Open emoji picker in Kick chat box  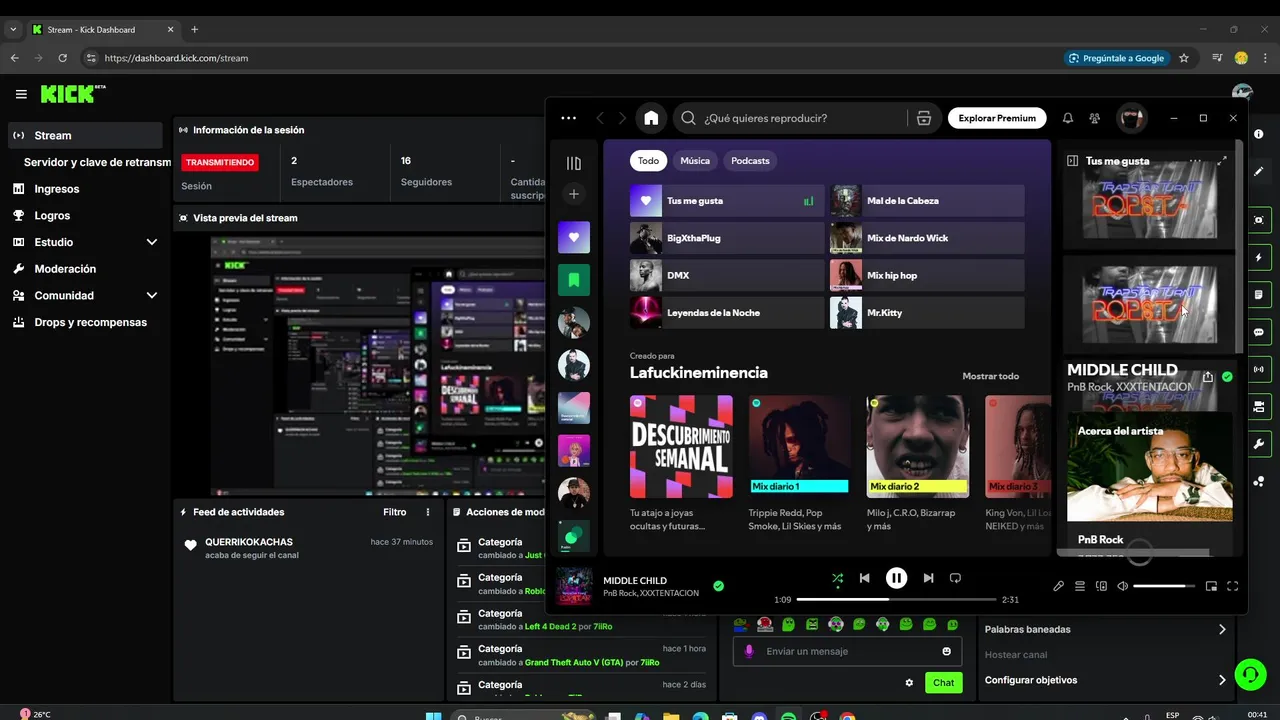coord(946,651)
